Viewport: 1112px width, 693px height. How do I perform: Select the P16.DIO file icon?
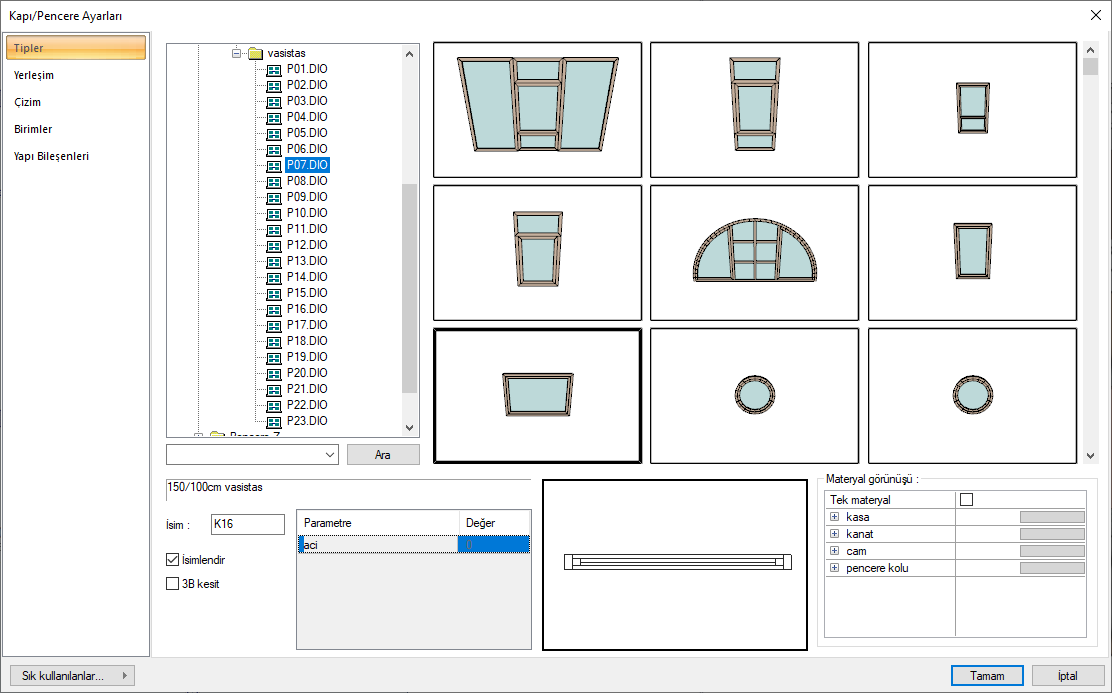274,309
